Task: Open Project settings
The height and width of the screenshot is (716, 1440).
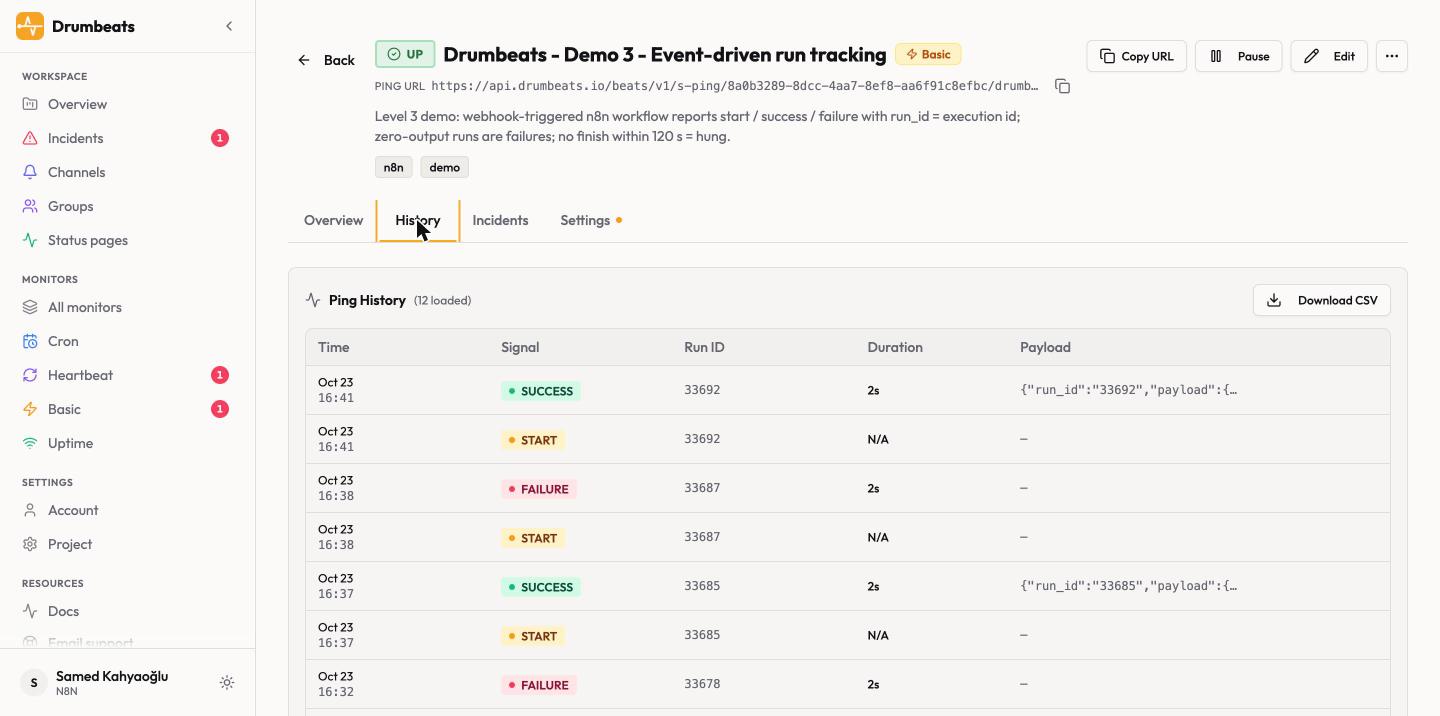Action: click(70, 544)
